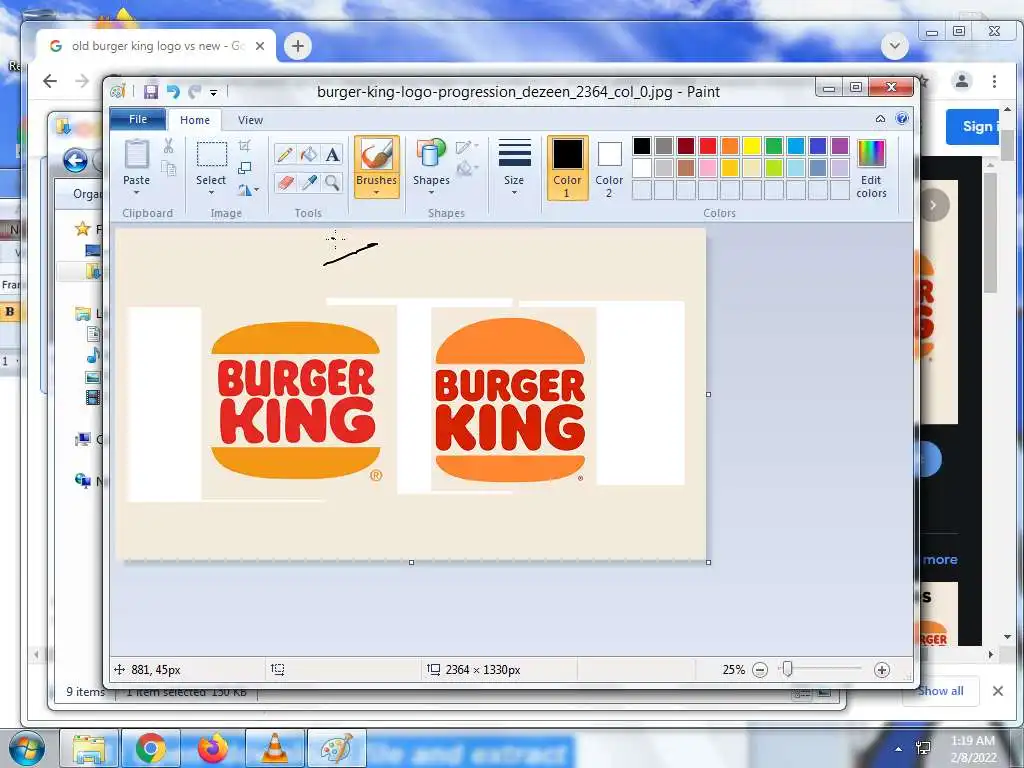Viewport: 1024px width, 768px height.
Task: Click the Resize icon in Image group
Action: click(245, 168)
